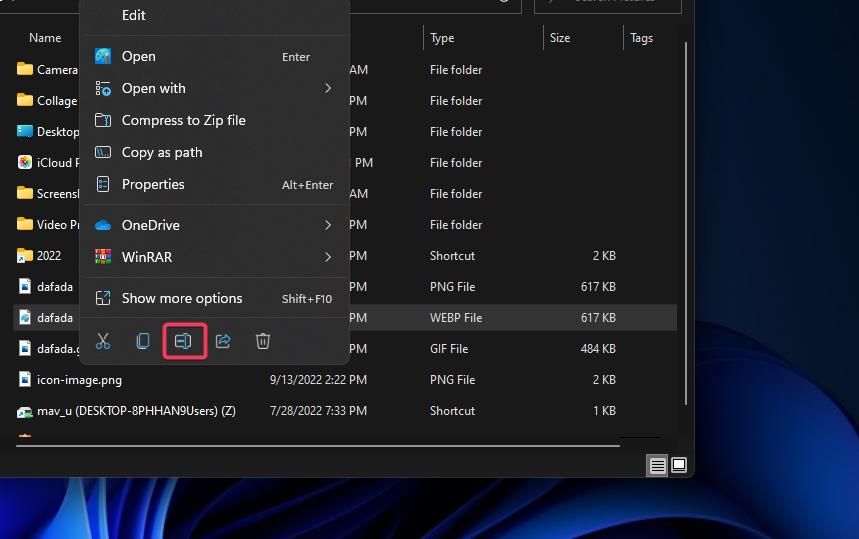Image resolution: width=859 pixels, height=539 pixels.
Task: Click the Cut scissors icon
Action: point(103,341)
